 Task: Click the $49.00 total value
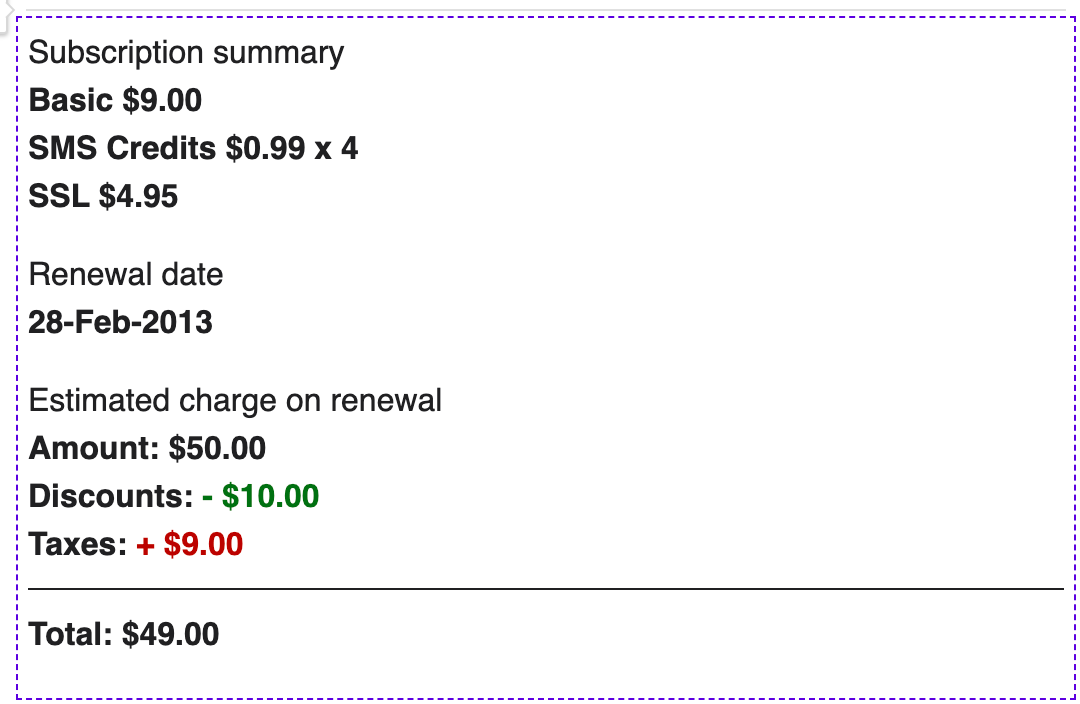[x=171, y=634]
